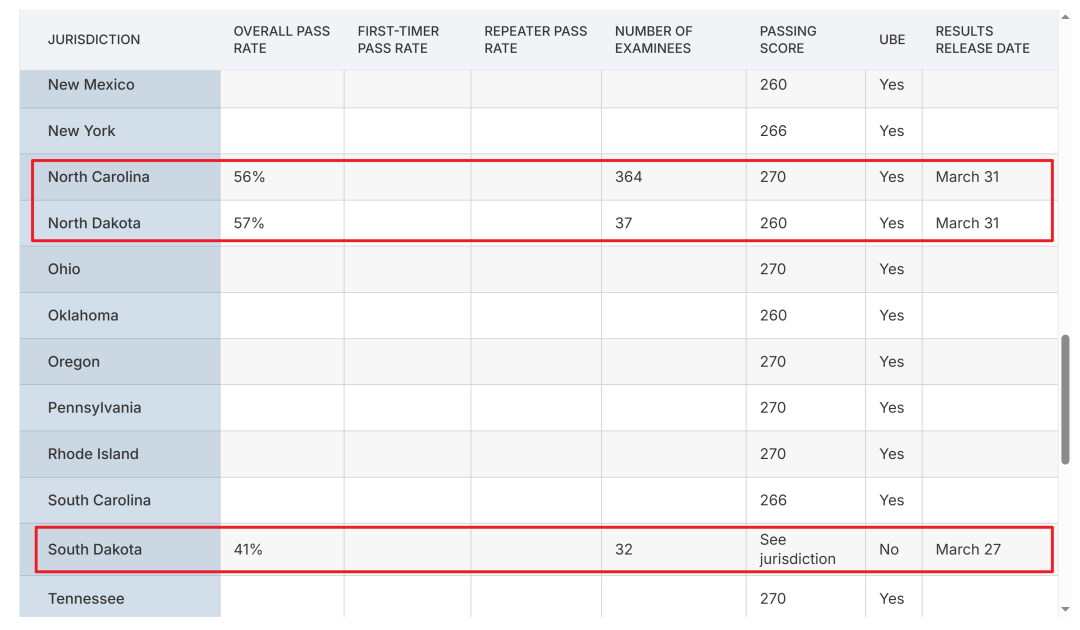
Task: Click the Results Release Date header
Action: tap(982, 40)
